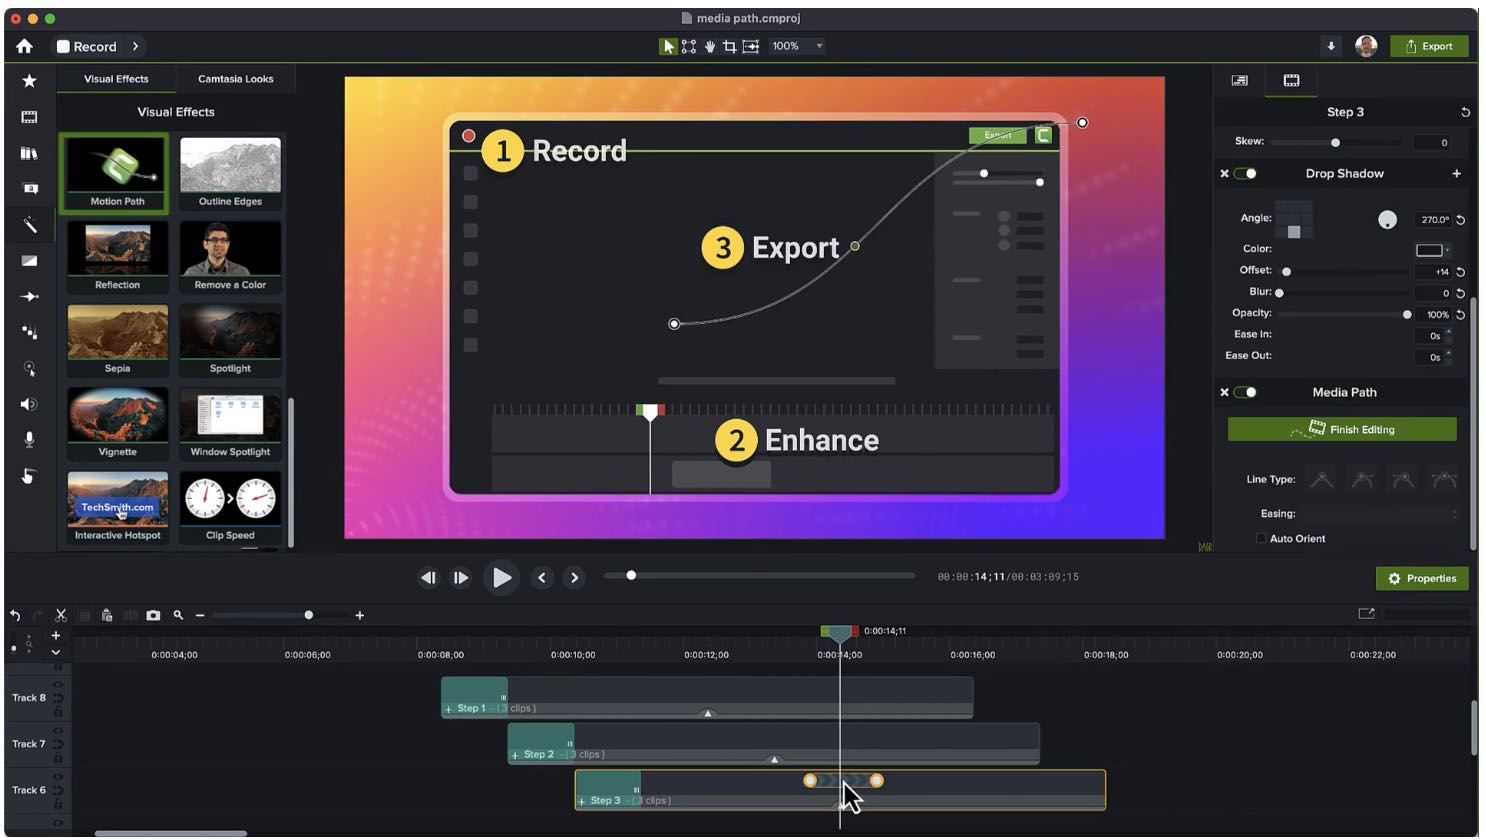Open the Transitions icon in sidebar
The width and height of the screenshot is (1486, 840).
click(x=29, y=261)
